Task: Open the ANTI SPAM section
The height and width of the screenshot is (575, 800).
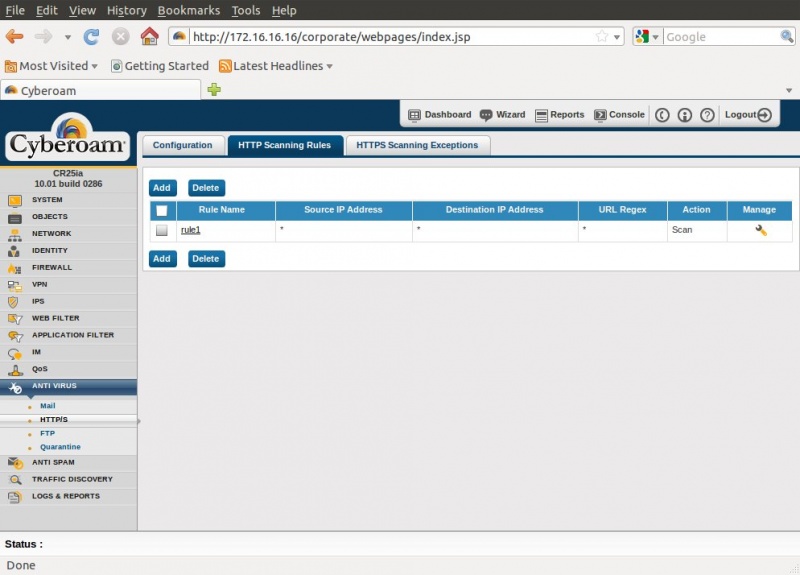Action: (x=68, y=463)
